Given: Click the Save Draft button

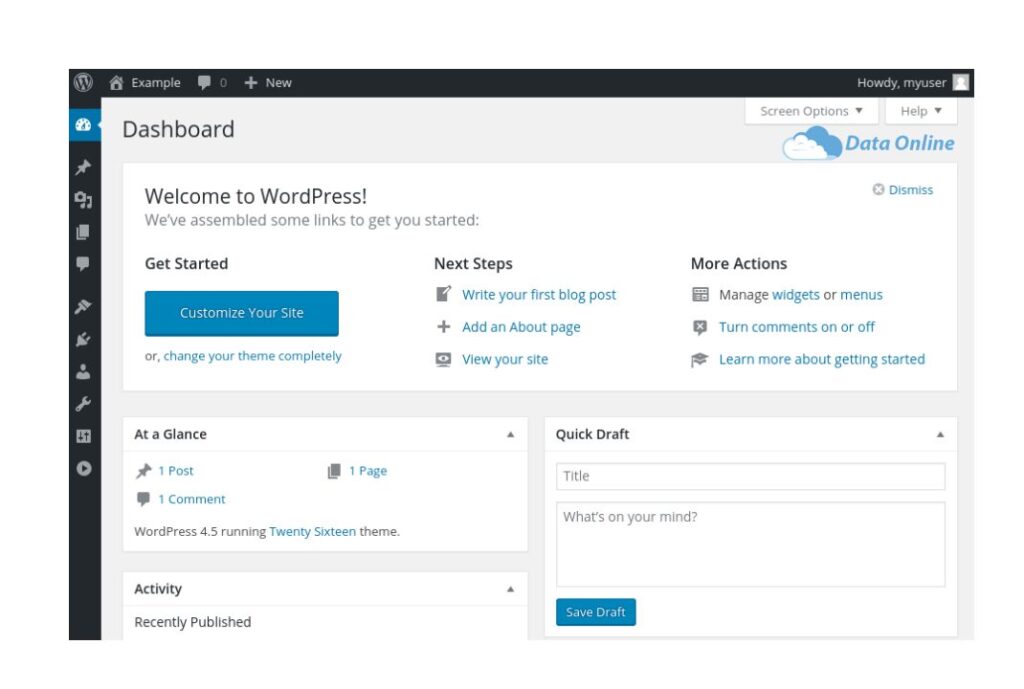Looking at the screenshot, I should 596,613.
